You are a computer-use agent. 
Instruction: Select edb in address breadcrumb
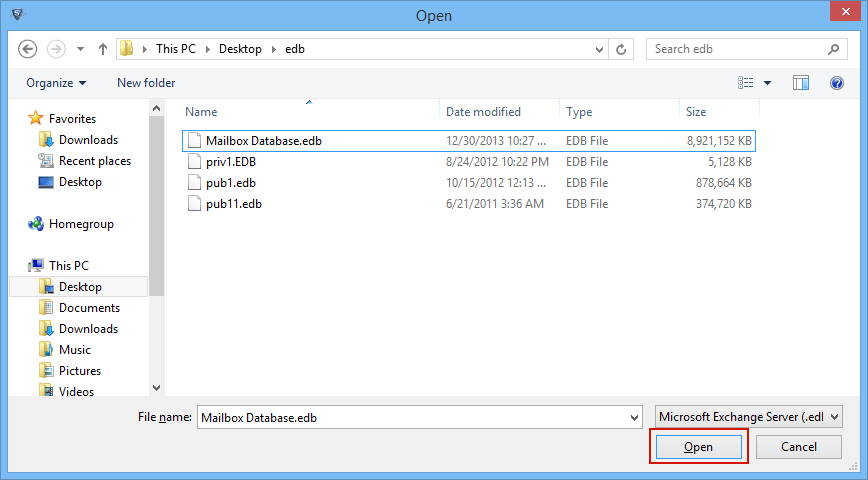(295, 49)
